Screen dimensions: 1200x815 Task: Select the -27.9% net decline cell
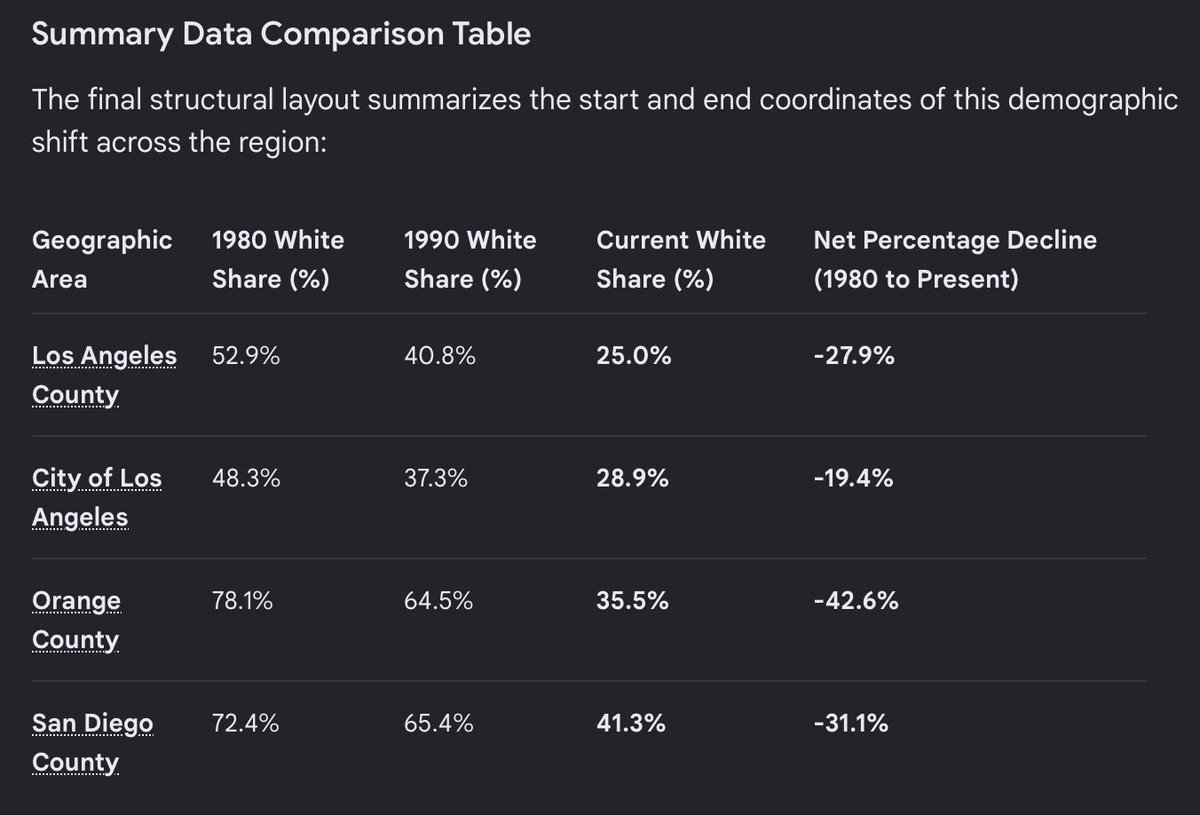tap(854, 356)
